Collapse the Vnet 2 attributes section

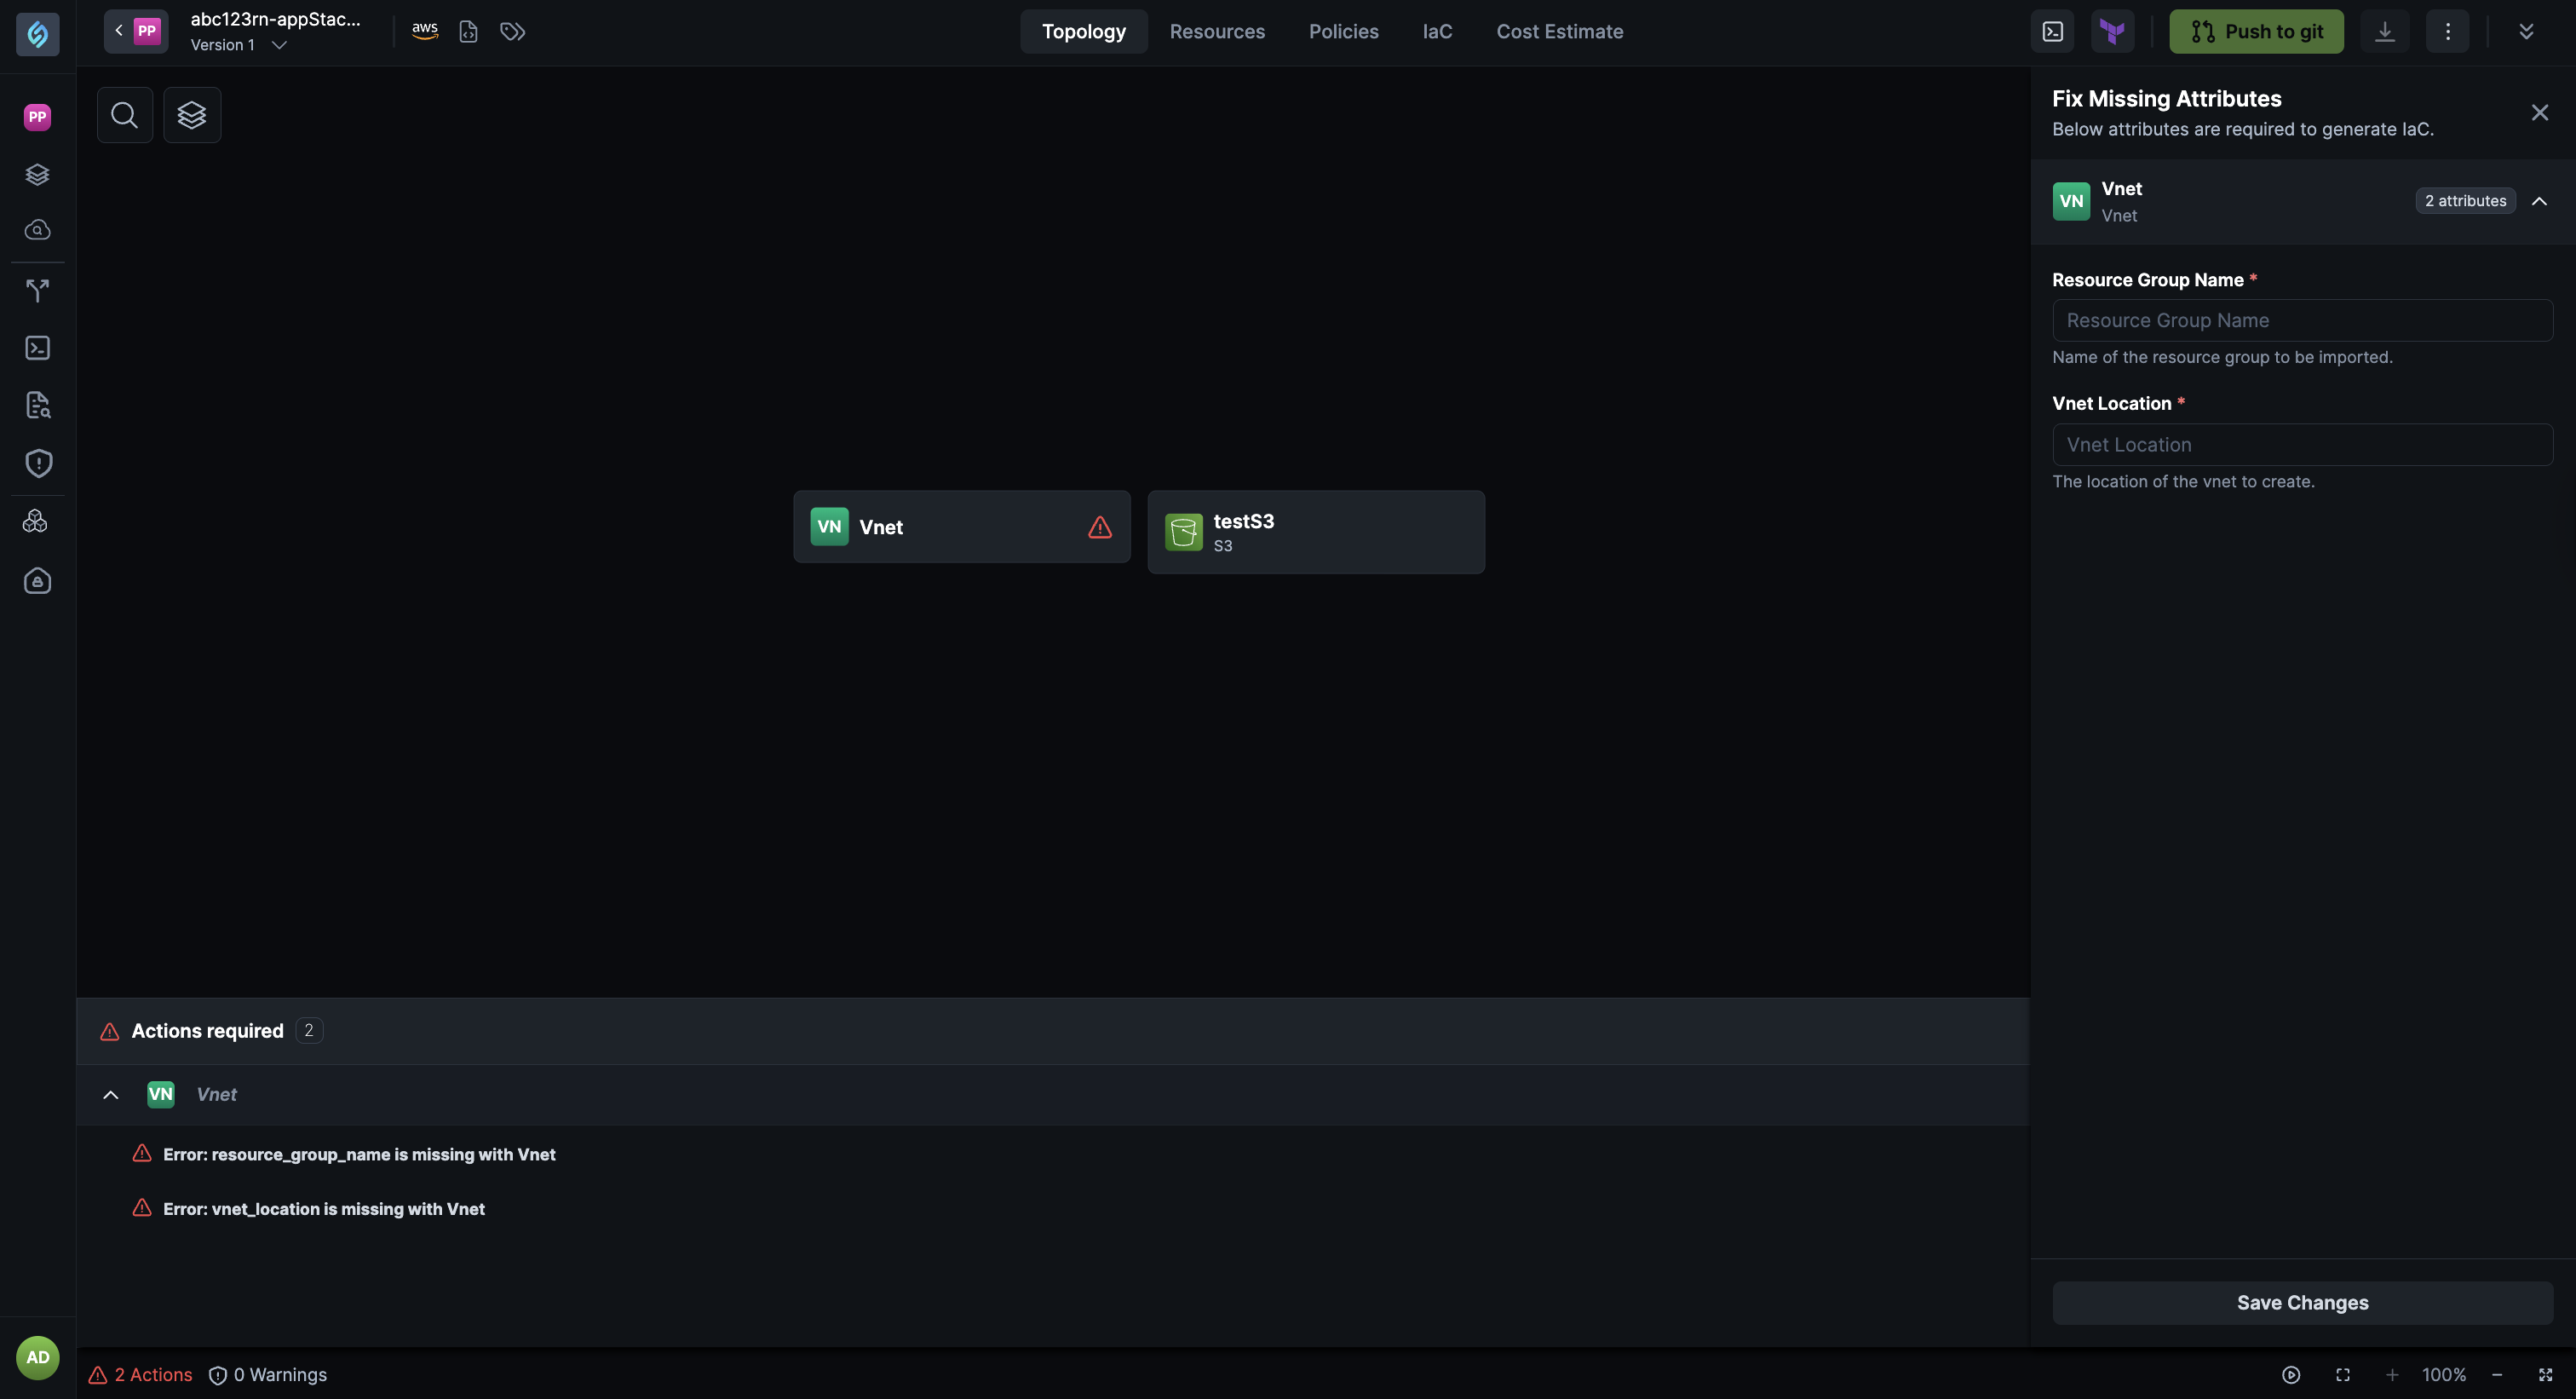(x=2538, y=201)
